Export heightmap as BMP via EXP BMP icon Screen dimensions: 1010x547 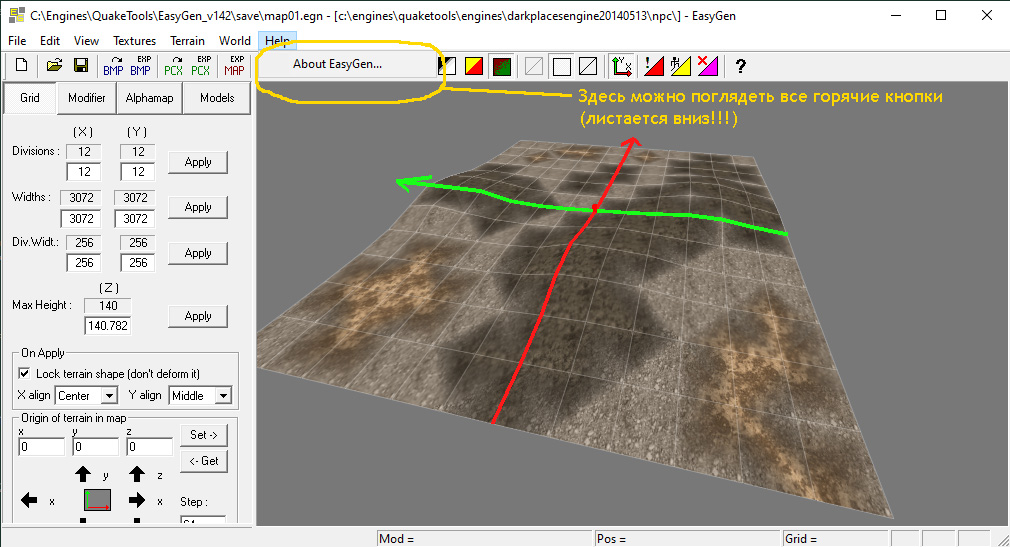(140, 66)
